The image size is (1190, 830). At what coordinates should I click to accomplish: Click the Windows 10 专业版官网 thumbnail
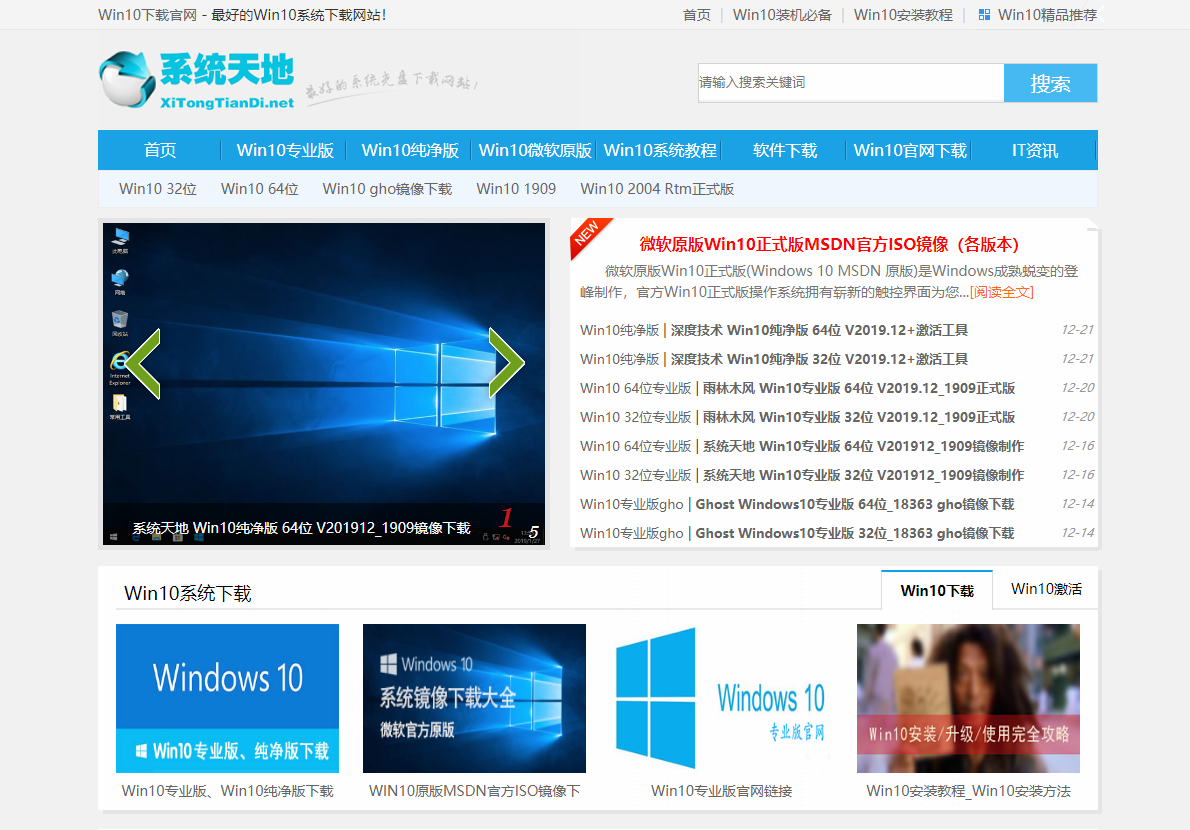click(721, 699)
